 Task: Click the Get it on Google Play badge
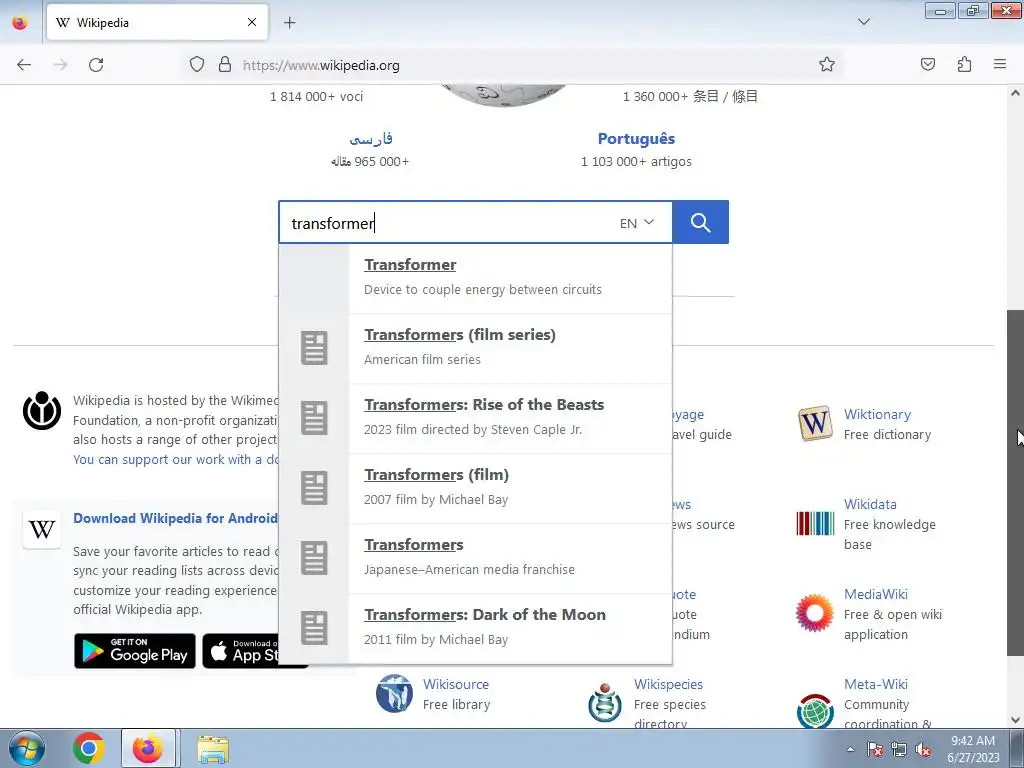(135, 651)
